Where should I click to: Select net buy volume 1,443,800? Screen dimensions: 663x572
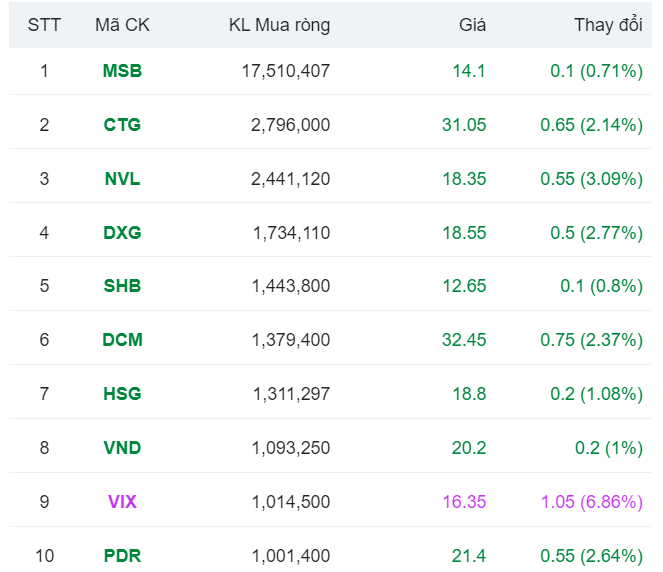291,286
